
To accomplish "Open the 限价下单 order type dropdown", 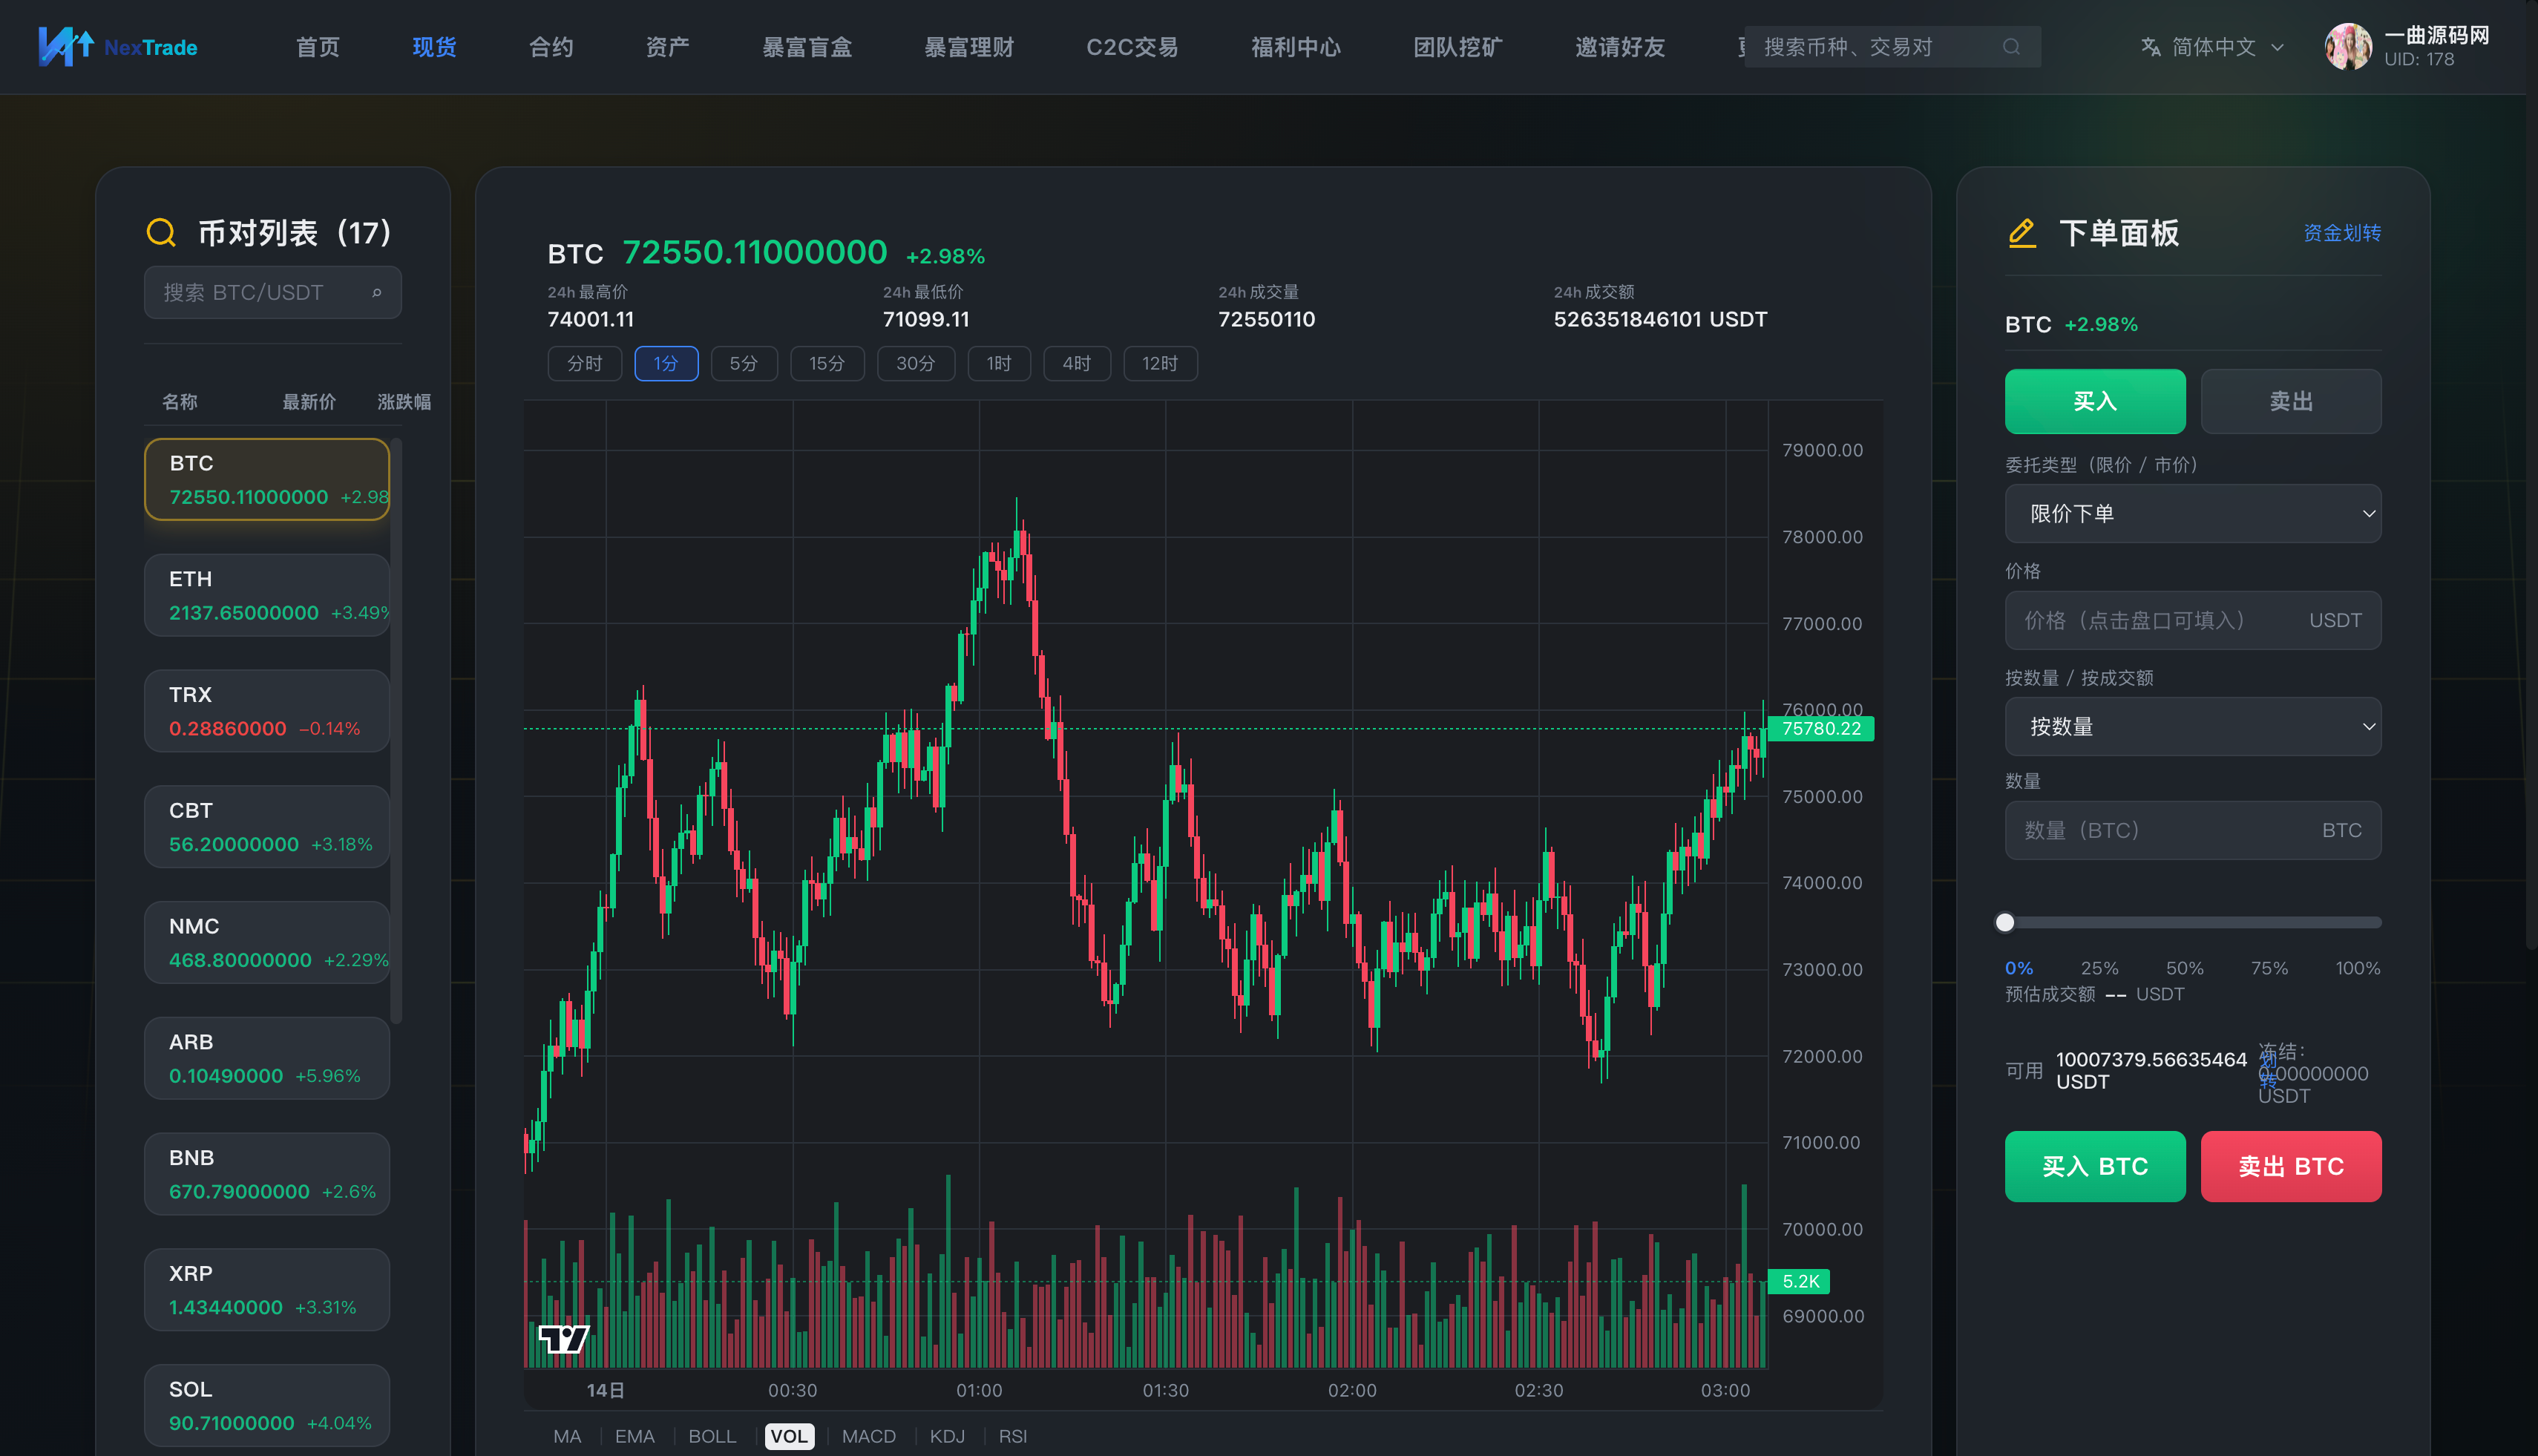I will click(x=2192, y=514).
